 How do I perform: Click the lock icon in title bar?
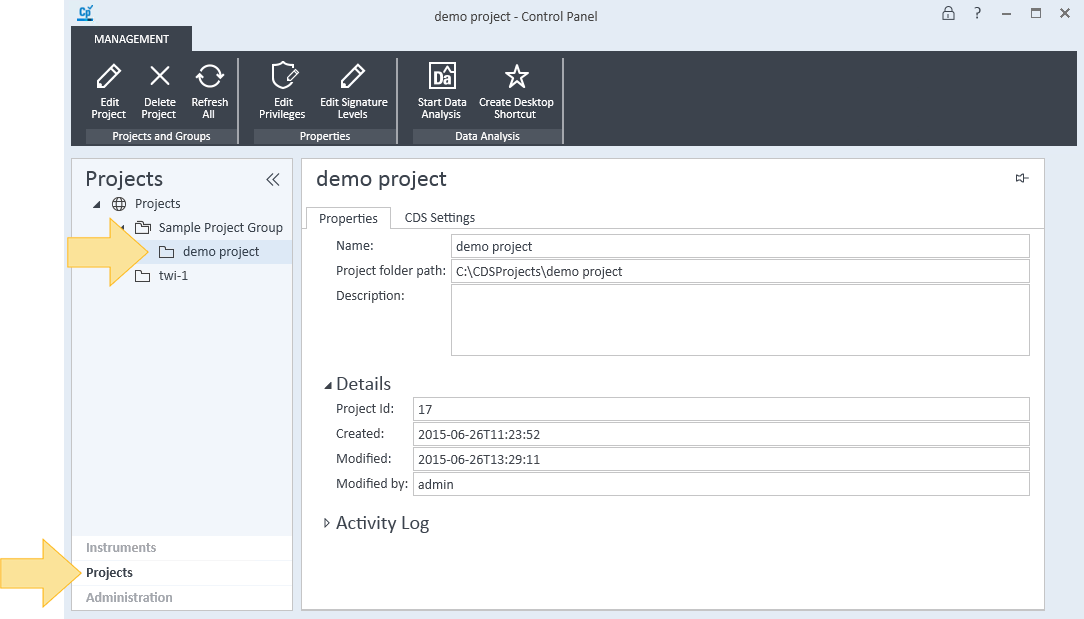point(948,13)
